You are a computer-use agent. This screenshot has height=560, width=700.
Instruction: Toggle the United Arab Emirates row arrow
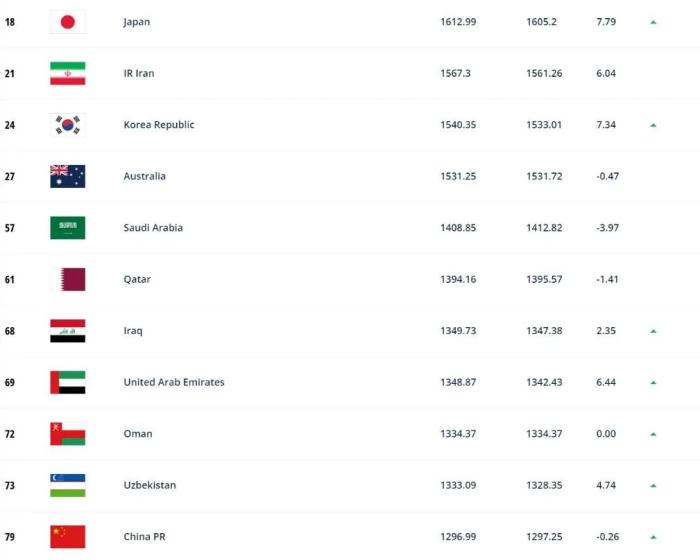tap(653, 382)
